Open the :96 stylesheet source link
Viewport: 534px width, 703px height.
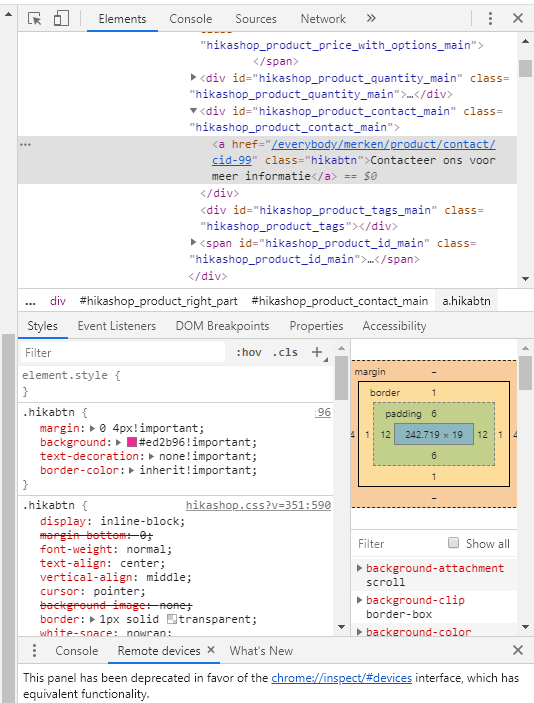click(323, 412)
